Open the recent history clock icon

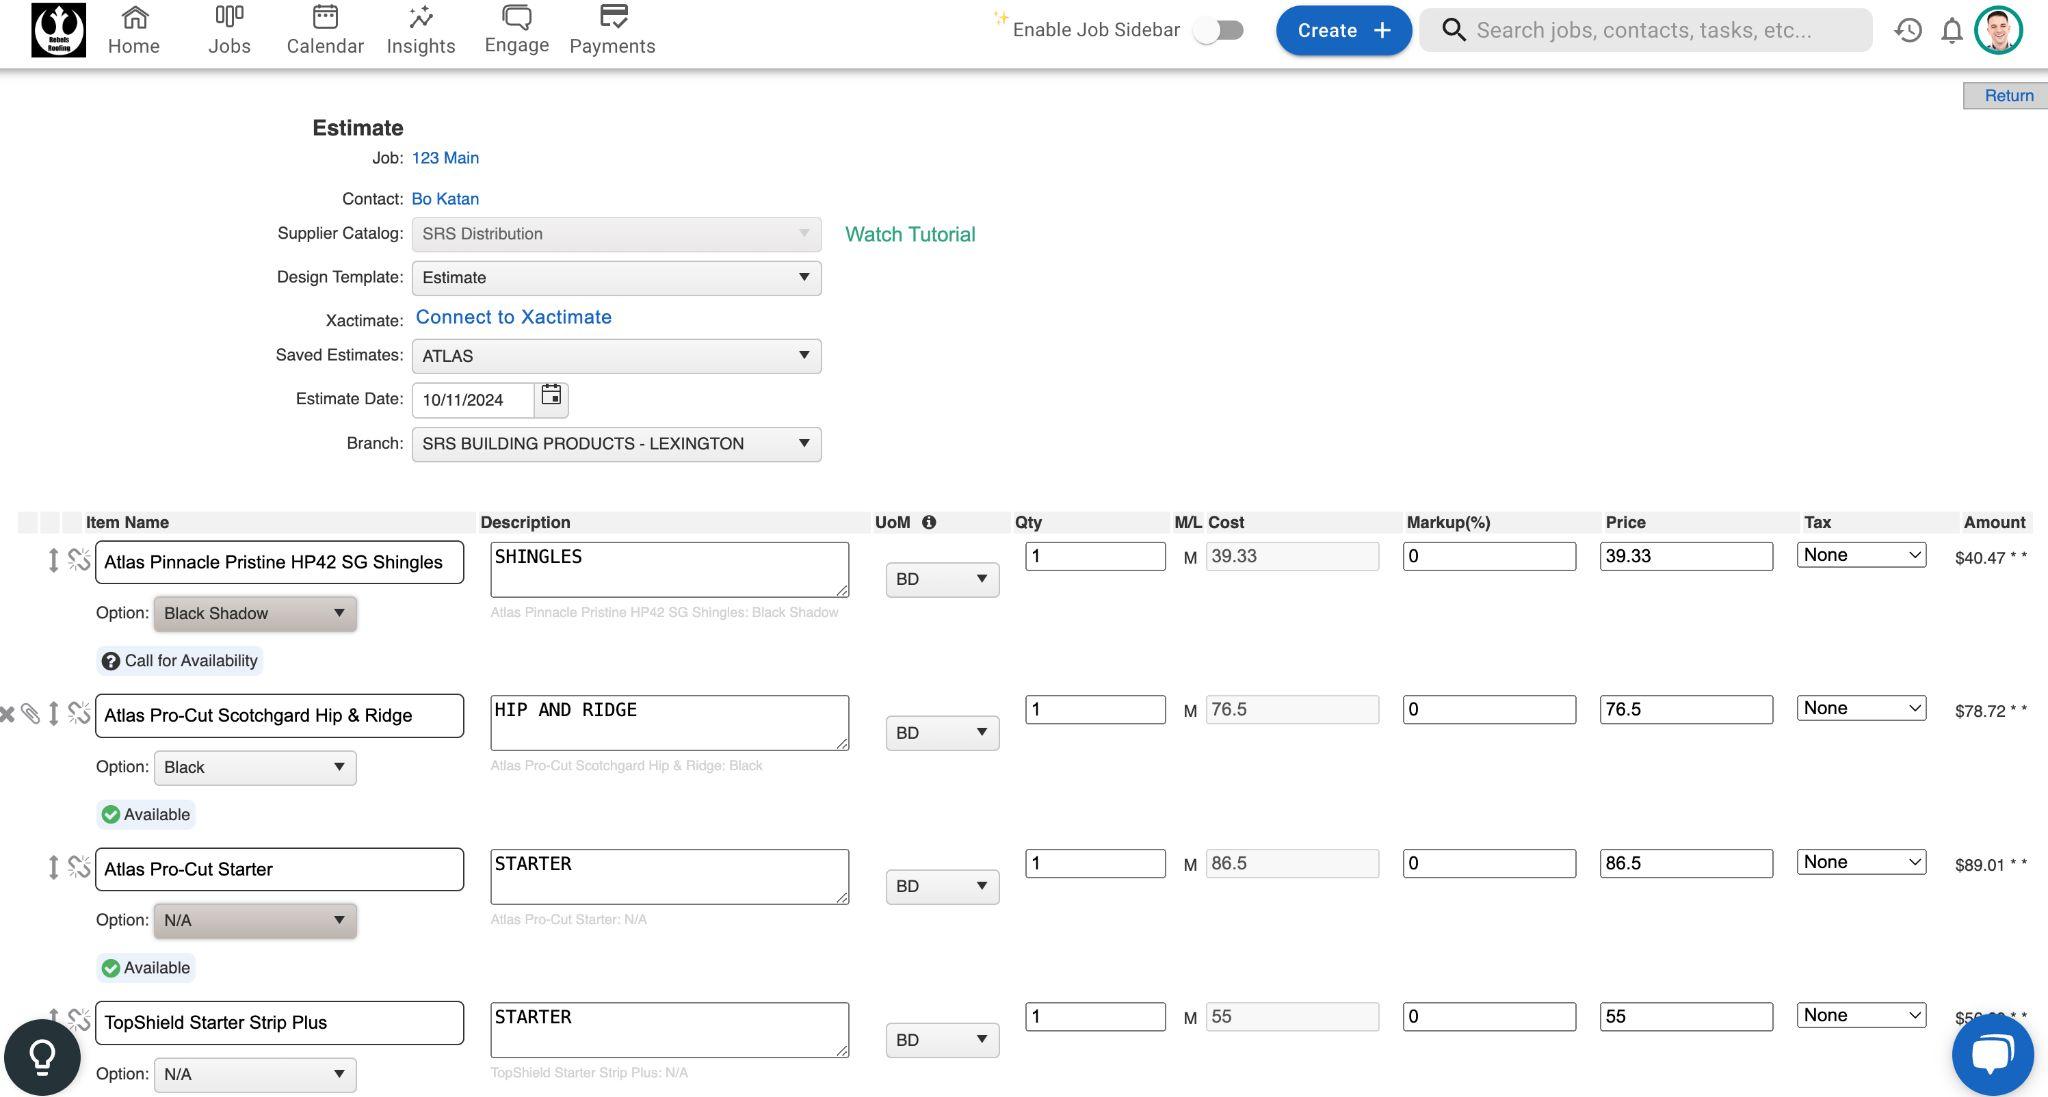(x=1908, y=30)
